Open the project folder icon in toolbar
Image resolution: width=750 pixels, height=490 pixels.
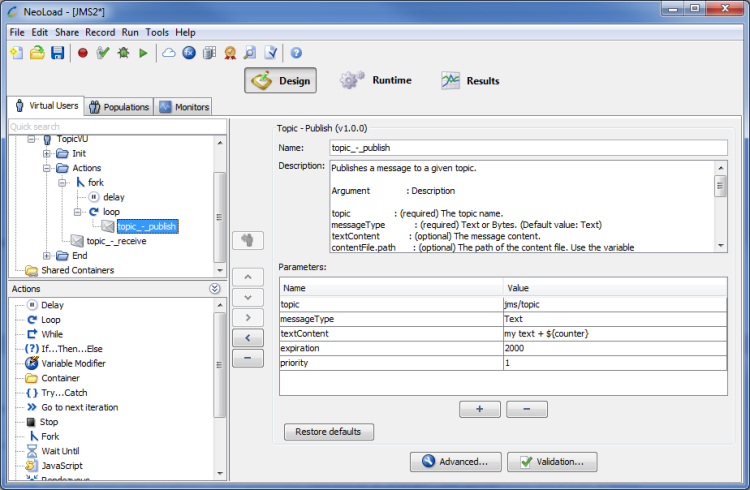pos(37,53)
